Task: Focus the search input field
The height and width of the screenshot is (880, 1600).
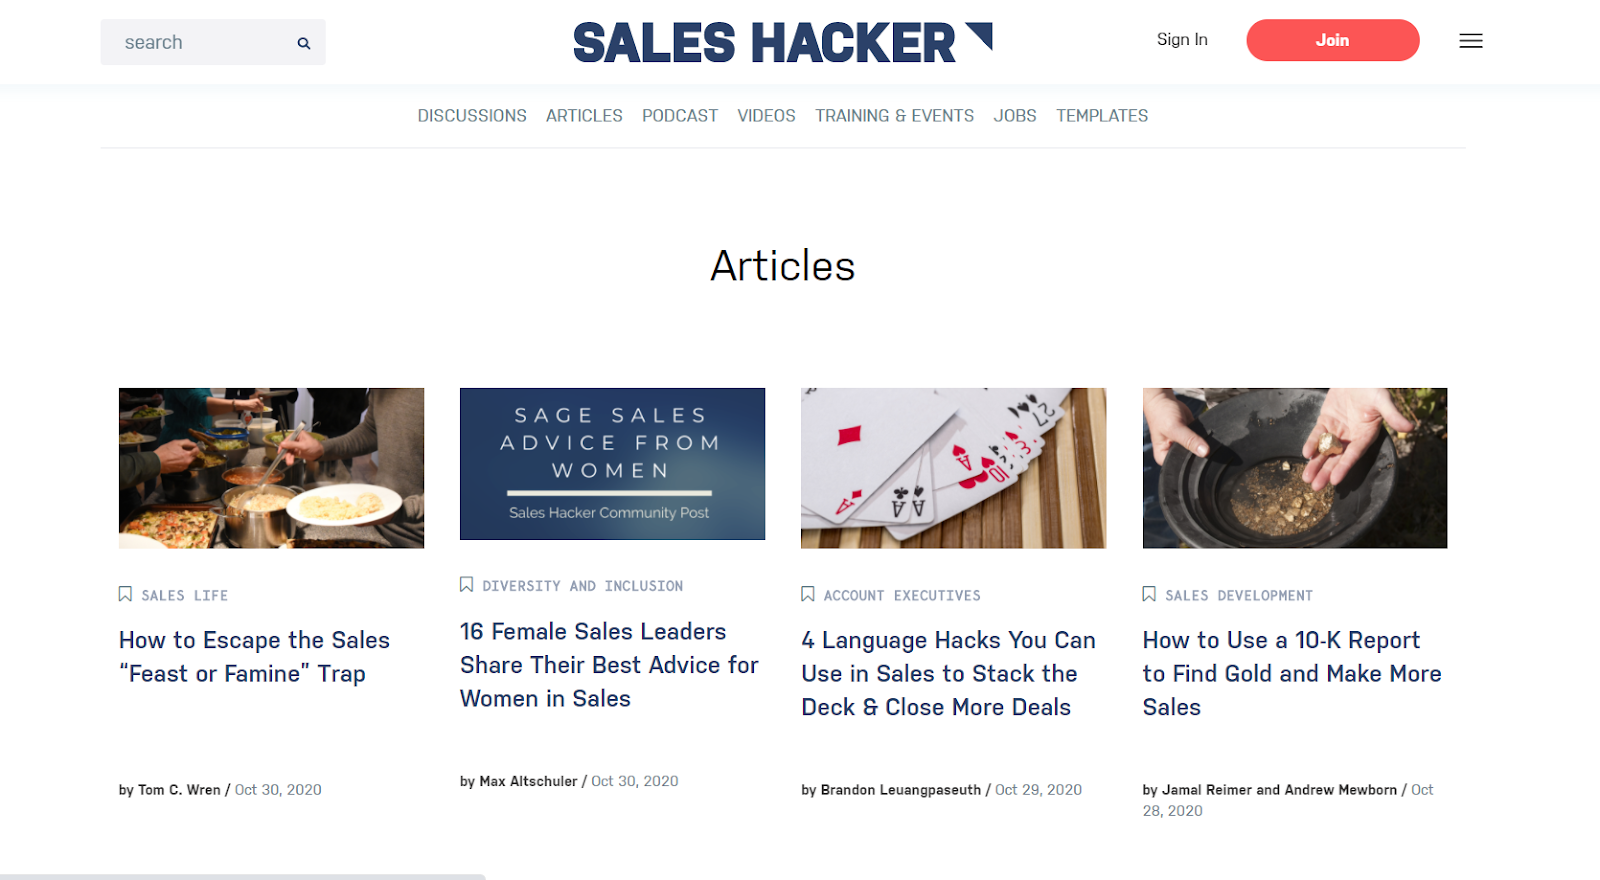Action: [200, 42]
